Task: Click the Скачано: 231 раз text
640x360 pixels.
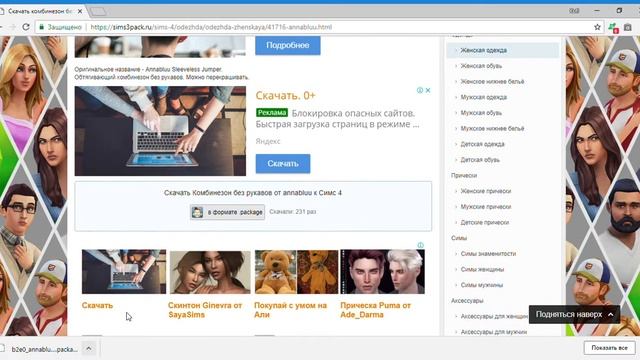Action: coord(293,212)
